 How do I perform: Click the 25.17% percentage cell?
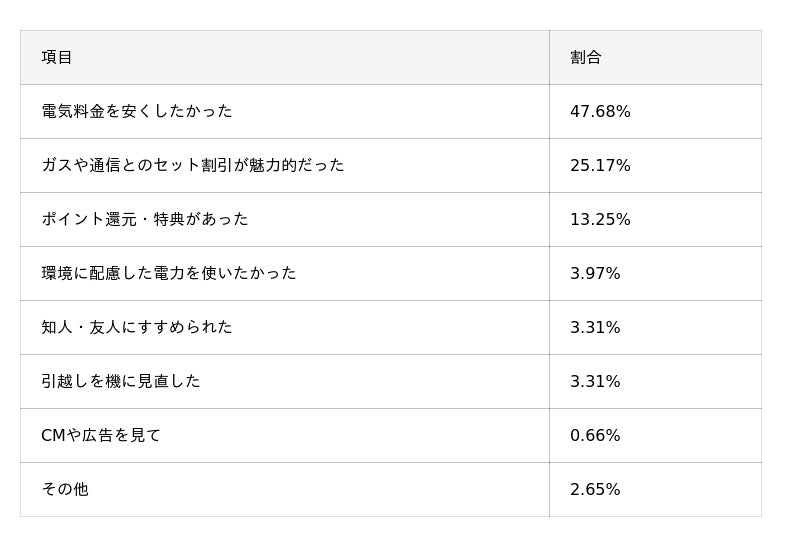(600, 165)
